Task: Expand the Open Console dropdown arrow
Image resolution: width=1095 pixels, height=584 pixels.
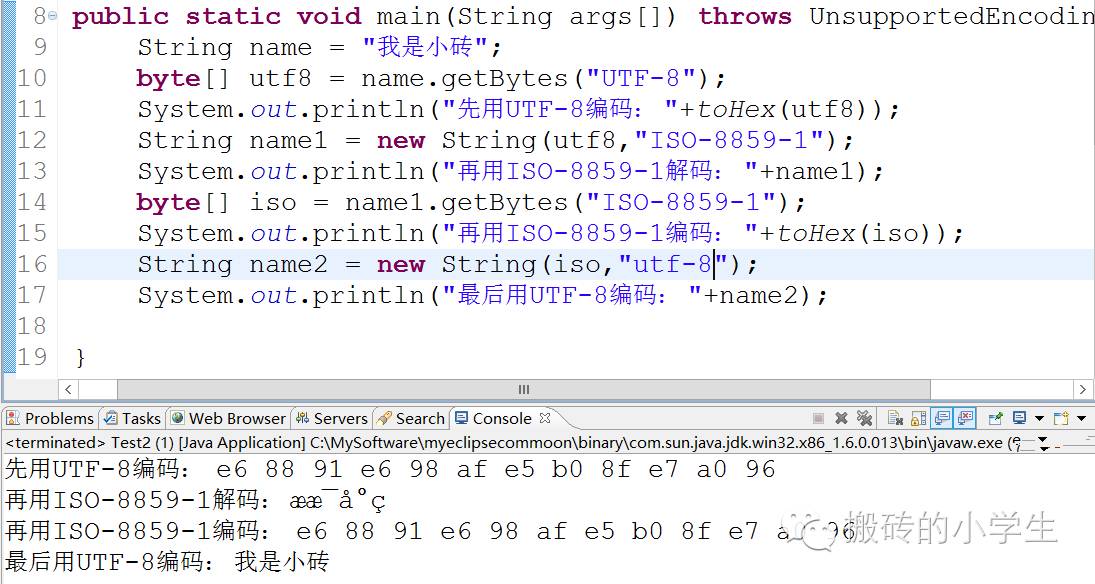Action: [x=1081, y=418]
